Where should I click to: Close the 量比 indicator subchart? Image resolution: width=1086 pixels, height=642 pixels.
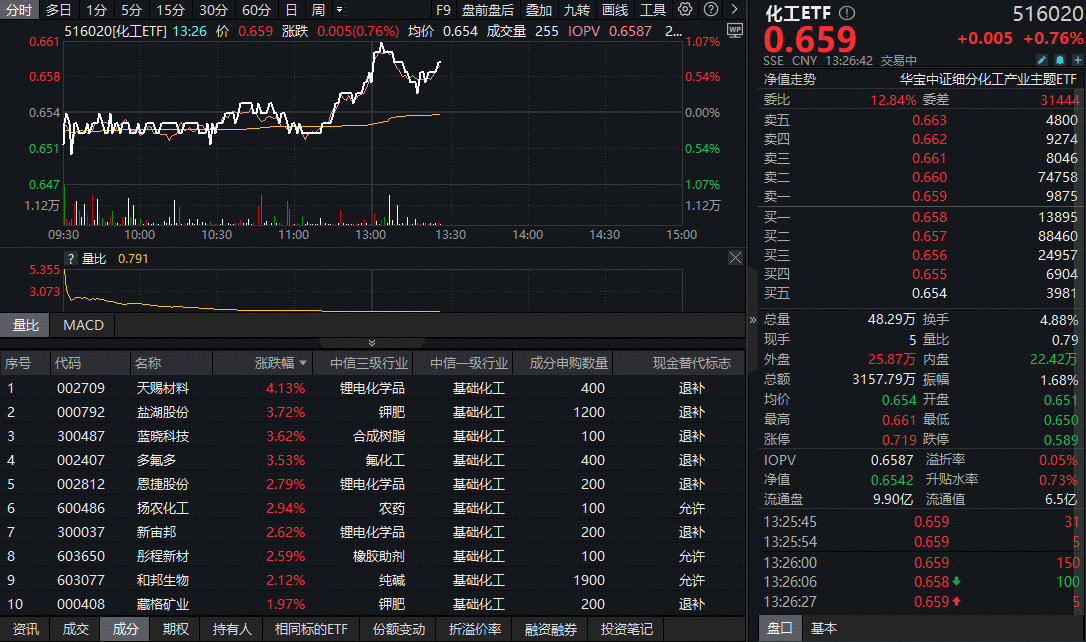pyautogui.click(x=735, y=257)
